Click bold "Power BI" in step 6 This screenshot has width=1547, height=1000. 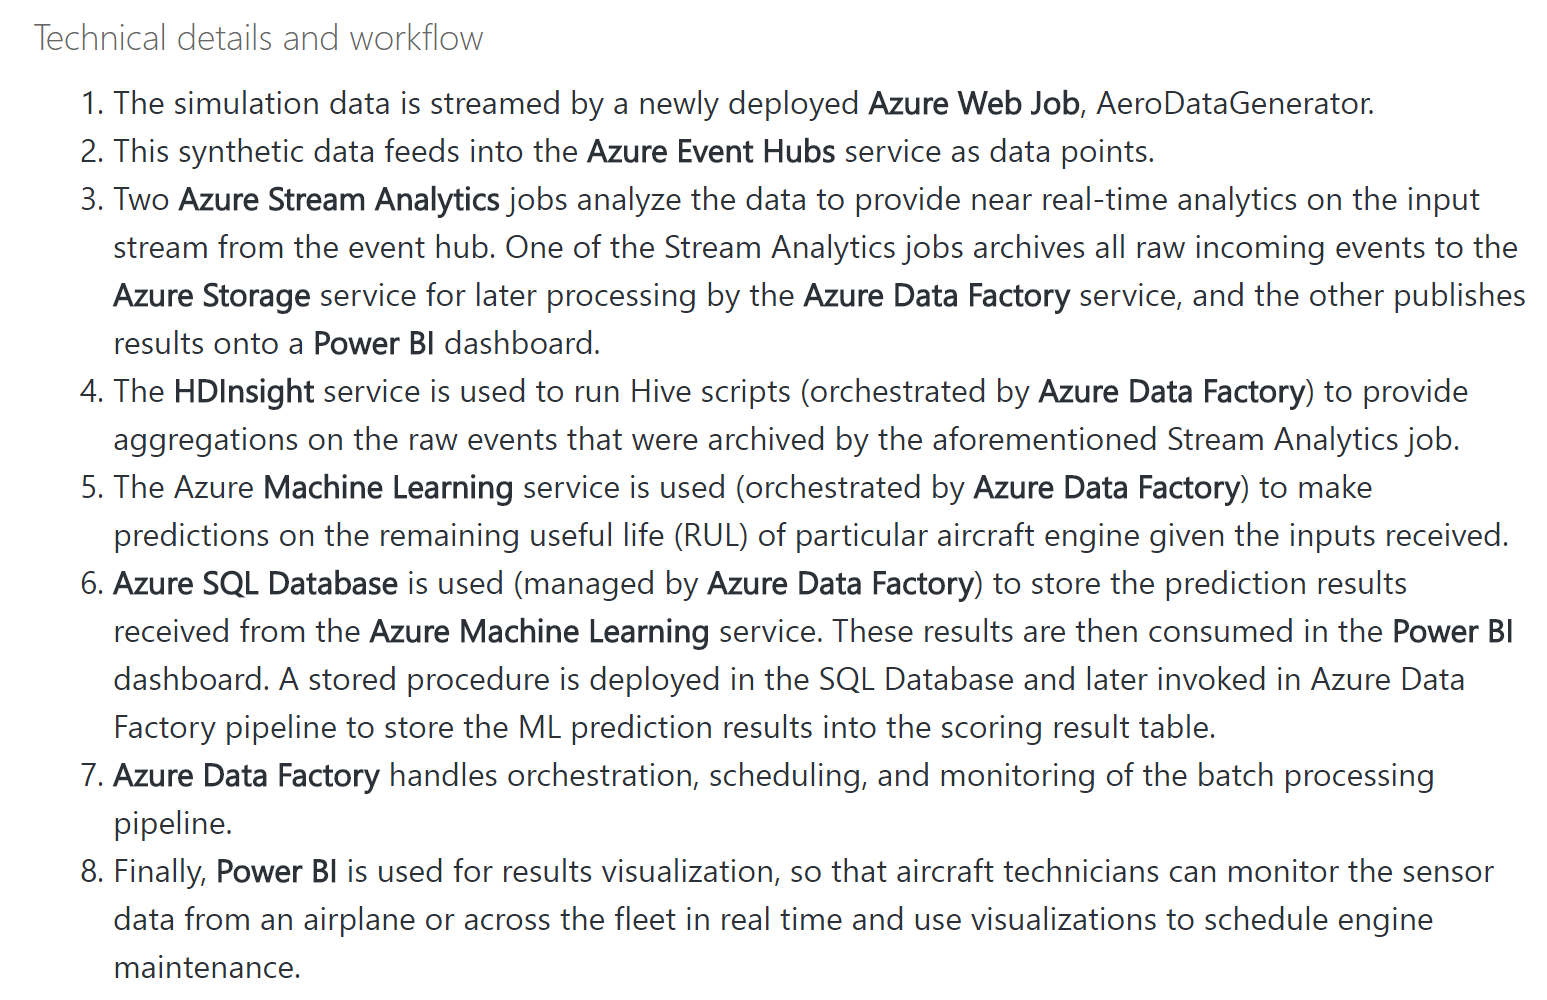click(x=1452, y=631)
